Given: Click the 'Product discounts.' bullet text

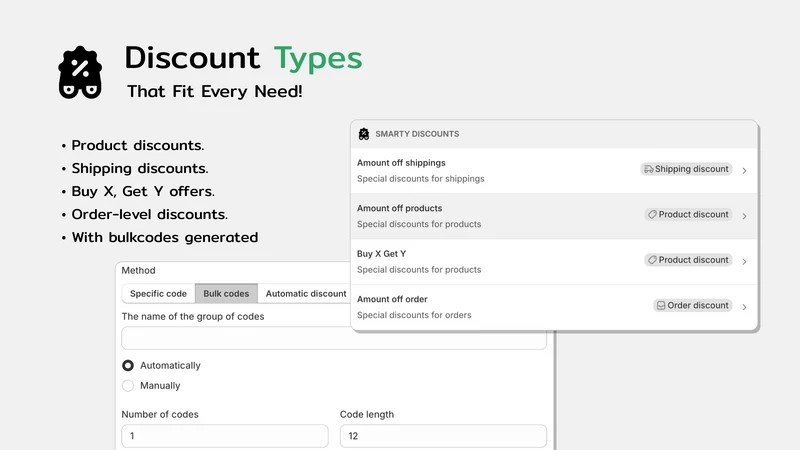Looking at the screenshot, I should tap(138, 145).
